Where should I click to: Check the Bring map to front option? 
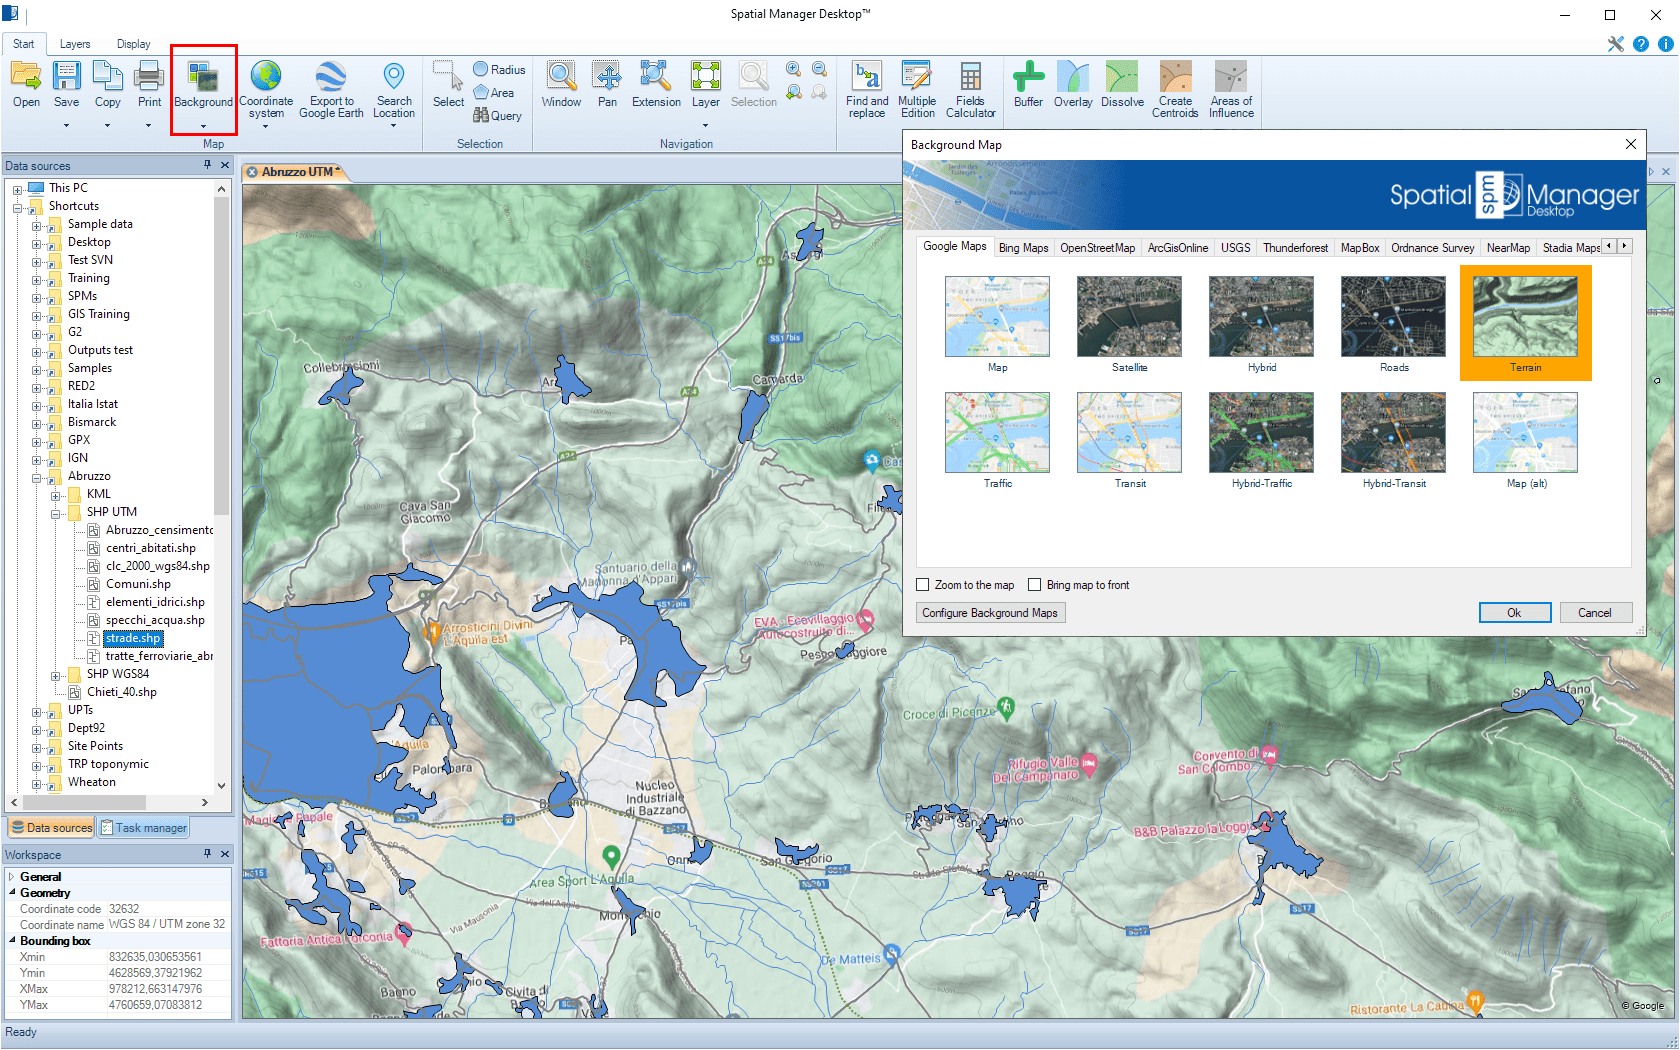1035,585
